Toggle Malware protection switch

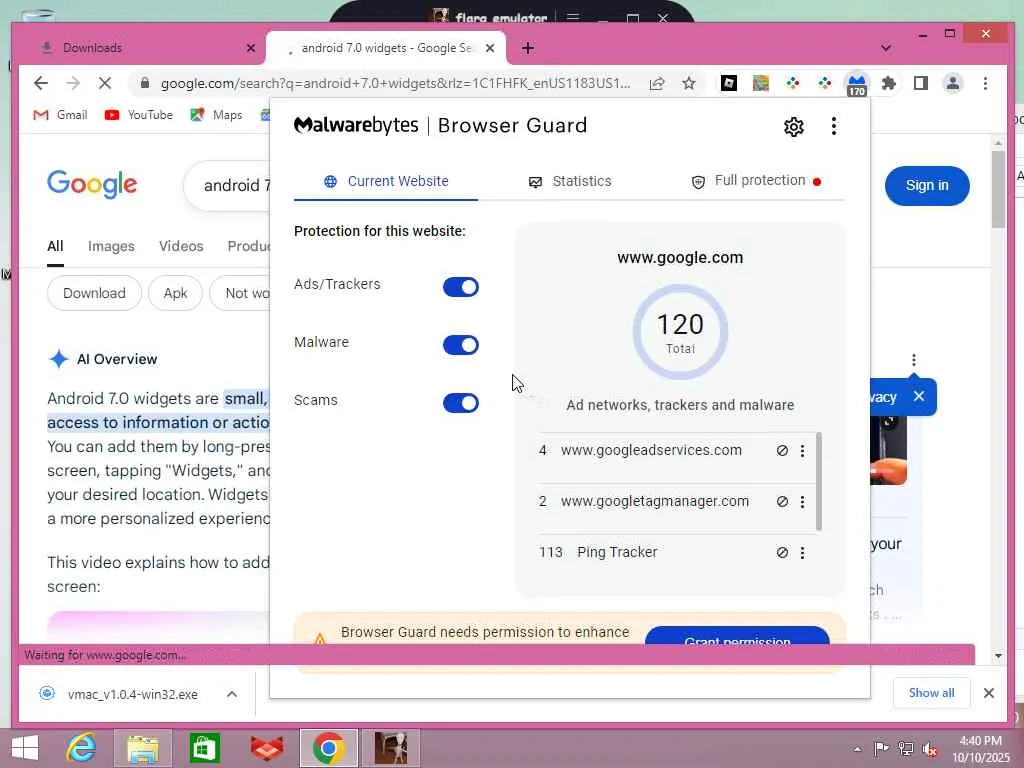tap(460, 345)
